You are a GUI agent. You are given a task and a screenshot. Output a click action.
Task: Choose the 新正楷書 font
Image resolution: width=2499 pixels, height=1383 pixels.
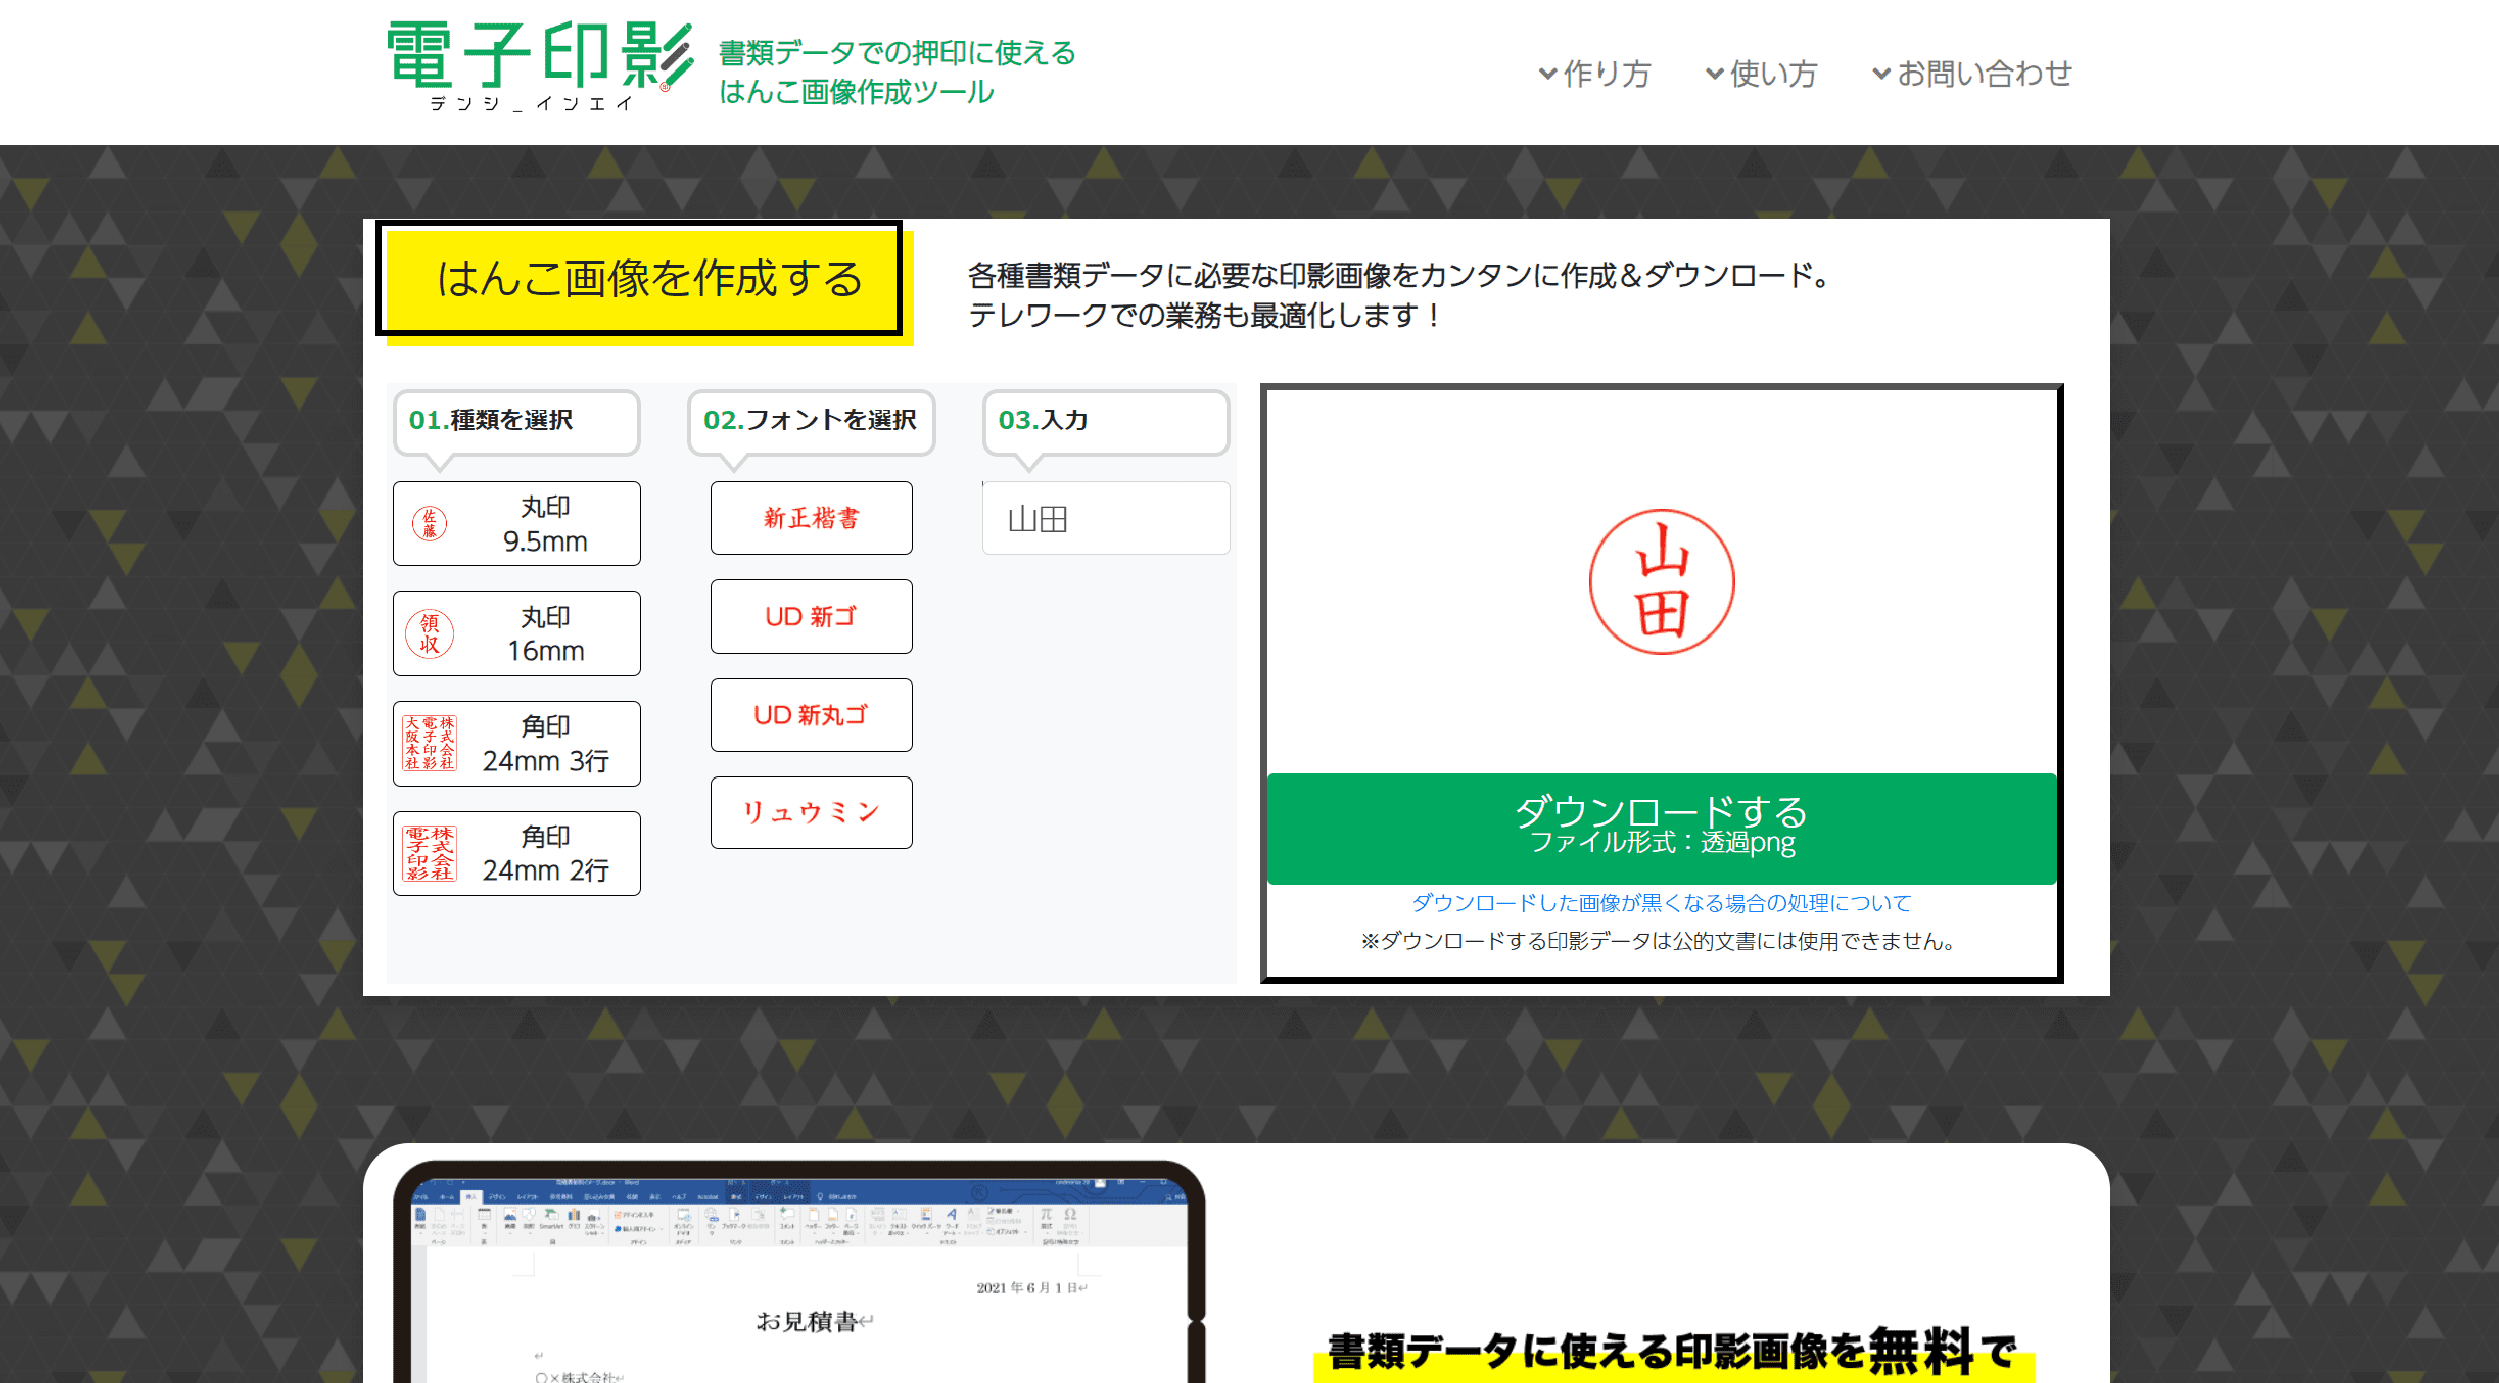812,518
